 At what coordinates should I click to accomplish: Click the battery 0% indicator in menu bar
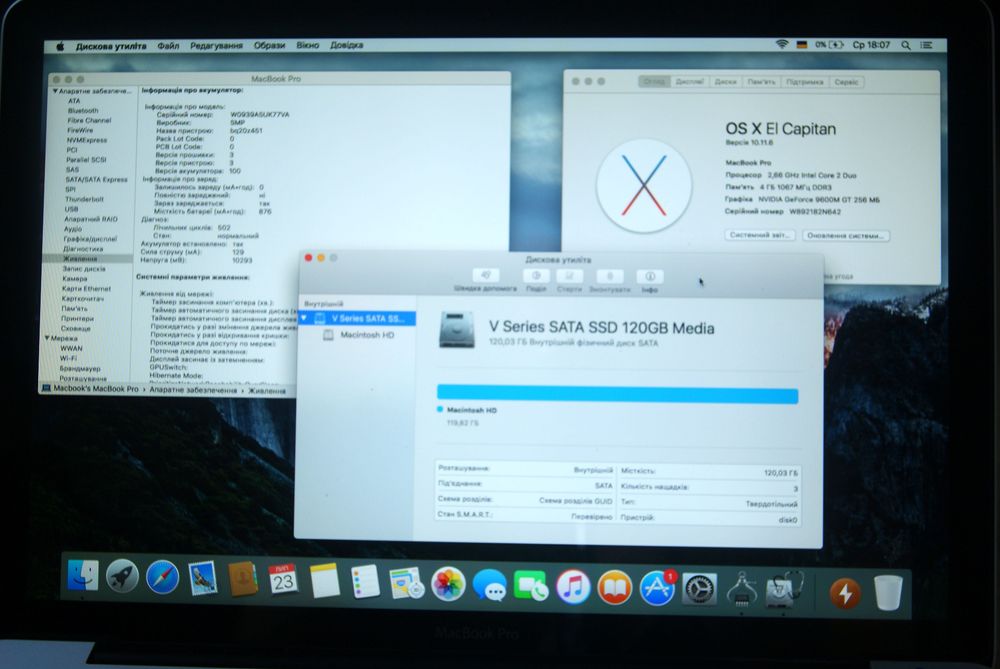tap(829, 45)
